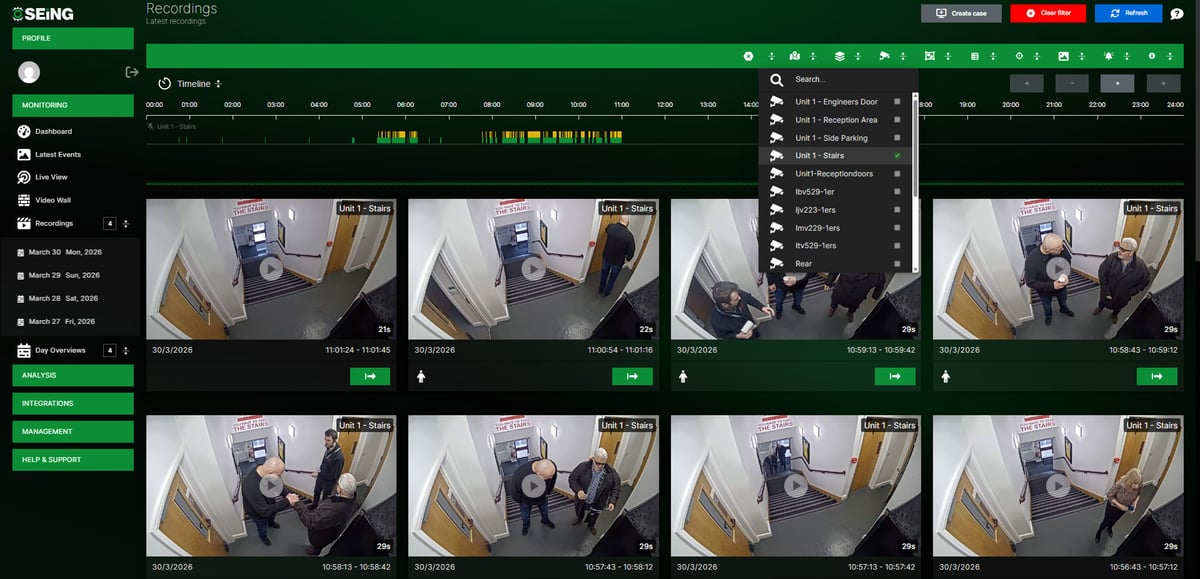This screenshot has width=1200, height=579.
Task: Click the Clear filter button
Action: [1047, 13]
